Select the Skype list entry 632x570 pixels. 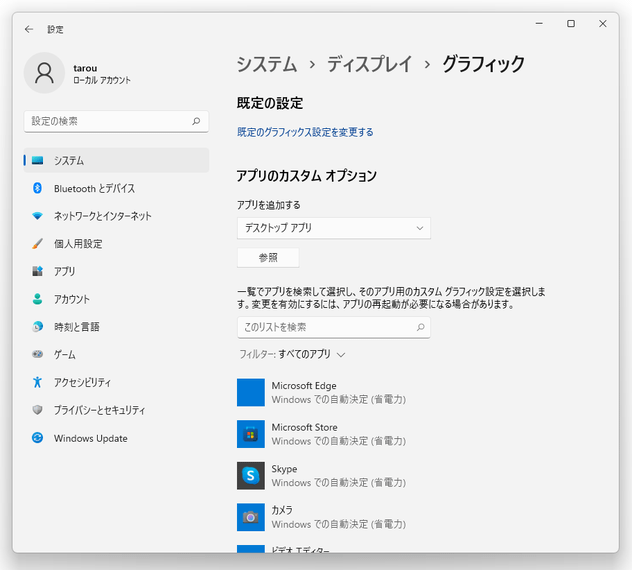click(321, 476)
